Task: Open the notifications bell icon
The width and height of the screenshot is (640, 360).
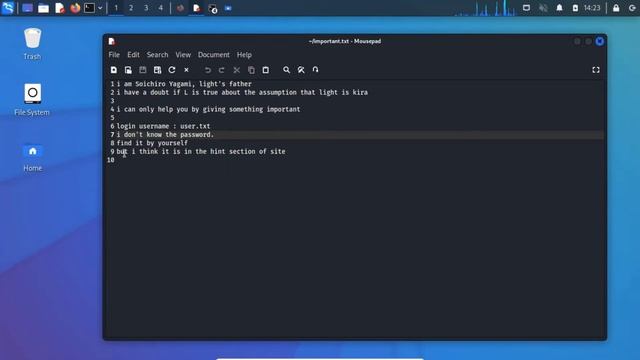Action: coord(559,8)
